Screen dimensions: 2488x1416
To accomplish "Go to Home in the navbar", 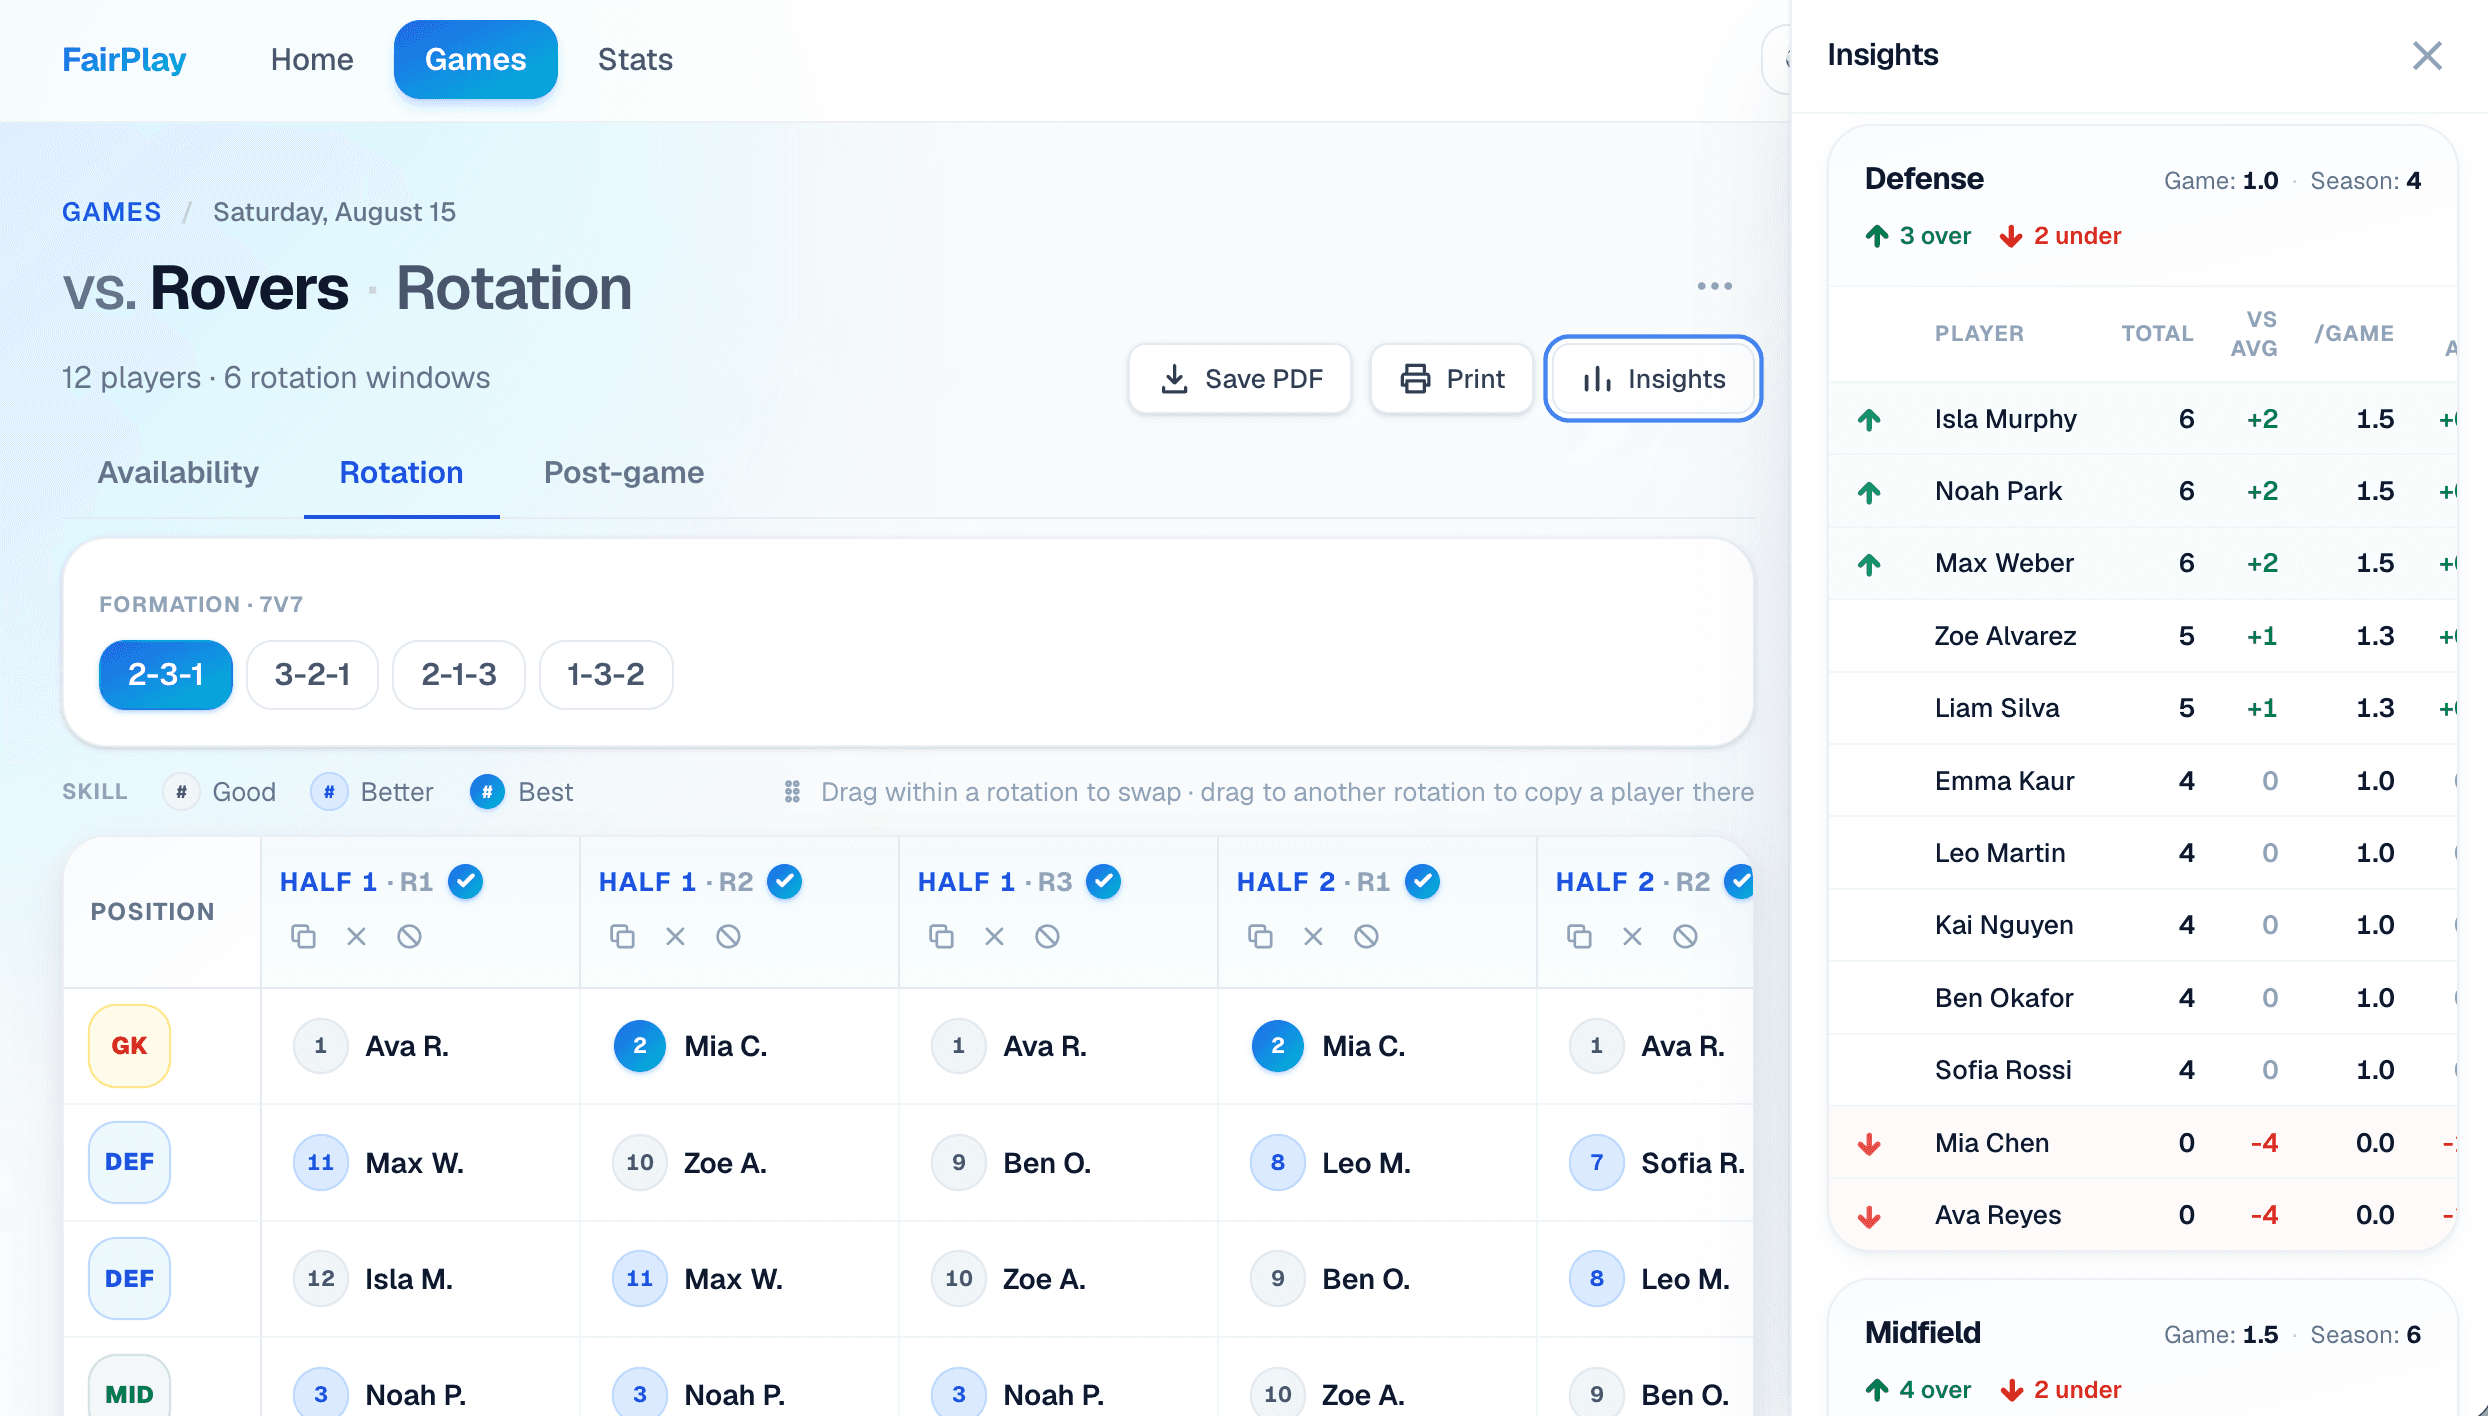I will point(312,59).
